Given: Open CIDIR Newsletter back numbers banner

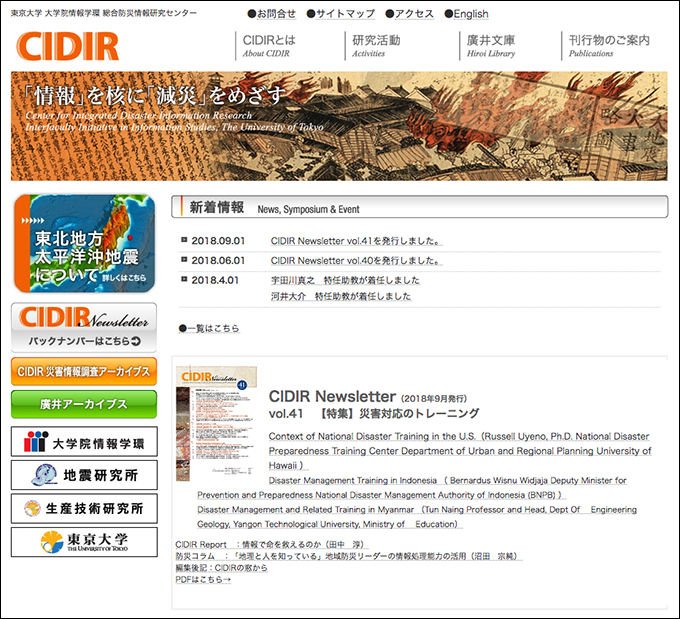Looking at the screenshot, I should click(84, 328).
